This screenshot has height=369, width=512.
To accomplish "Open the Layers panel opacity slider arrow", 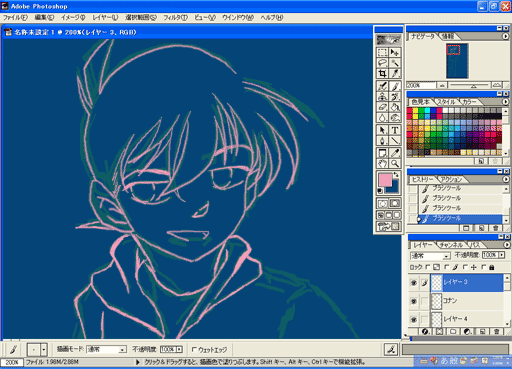I will tap(502, 255).
